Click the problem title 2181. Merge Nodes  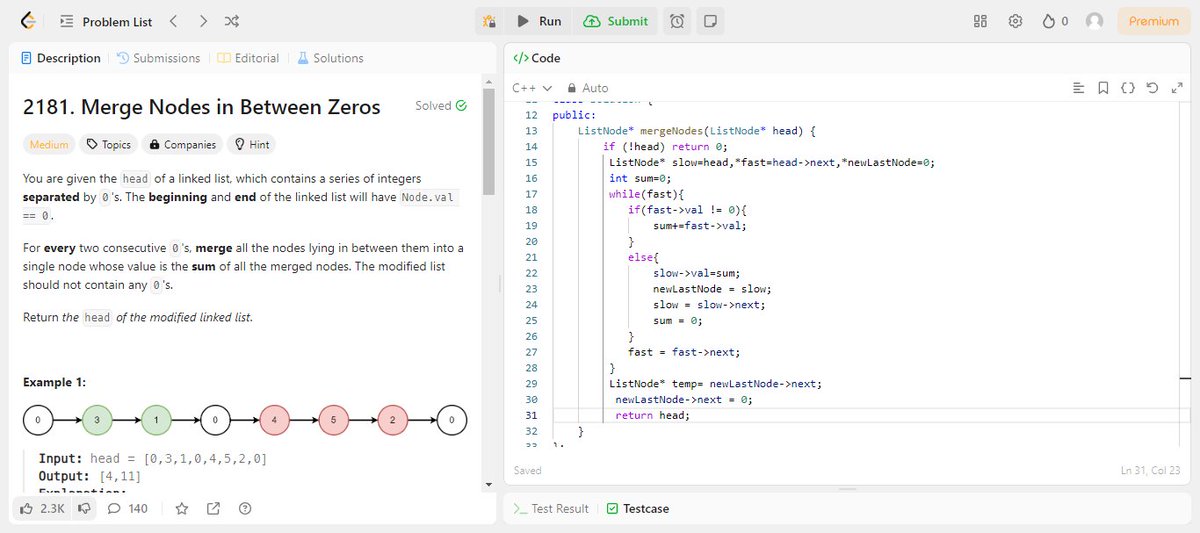(x=202, y=107)
